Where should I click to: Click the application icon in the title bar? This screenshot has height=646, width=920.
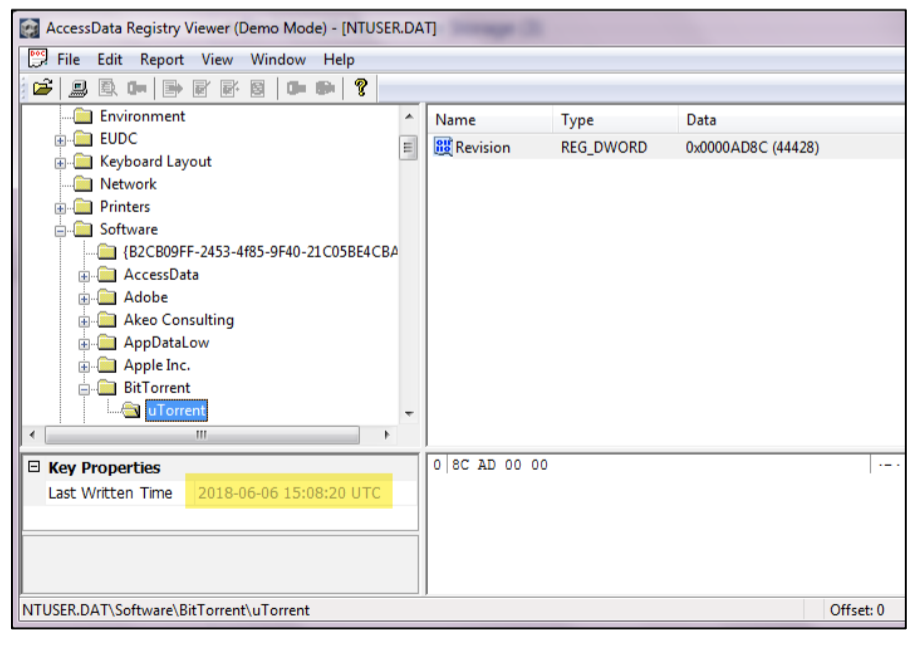point(29,28)
